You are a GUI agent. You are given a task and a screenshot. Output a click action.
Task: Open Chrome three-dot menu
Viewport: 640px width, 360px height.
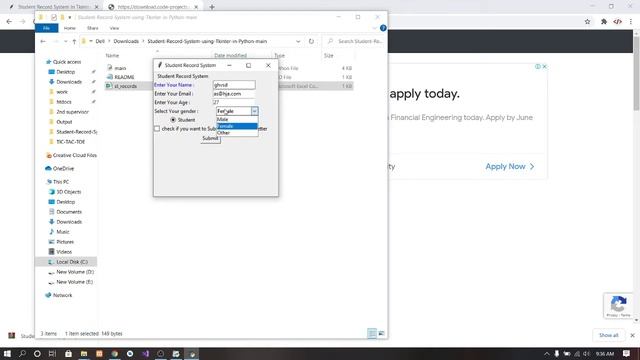(631, 22)
